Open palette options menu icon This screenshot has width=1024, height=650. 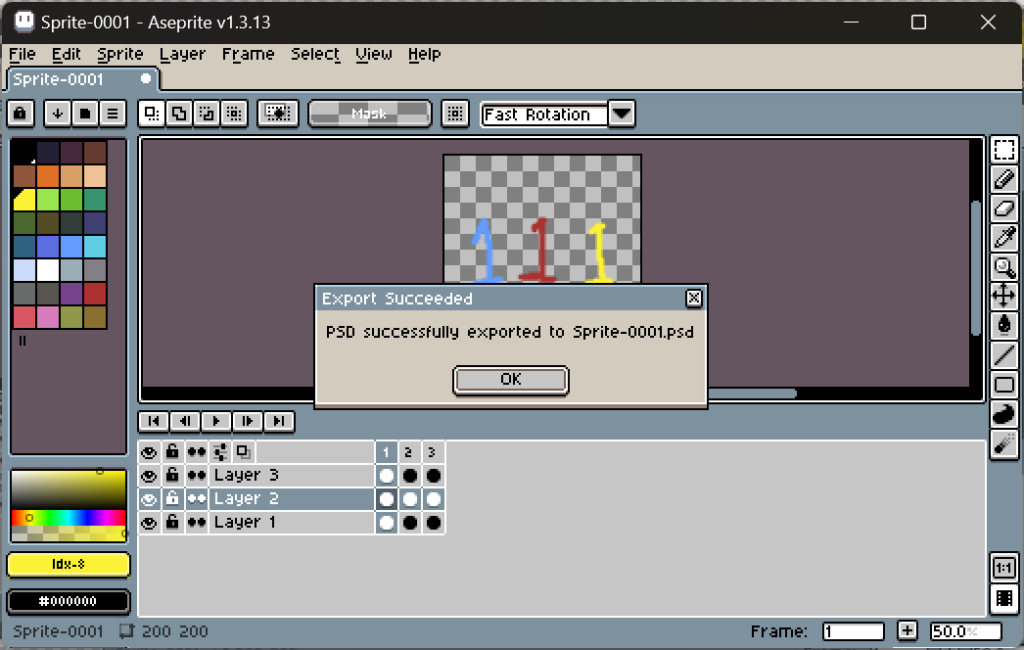112,114
